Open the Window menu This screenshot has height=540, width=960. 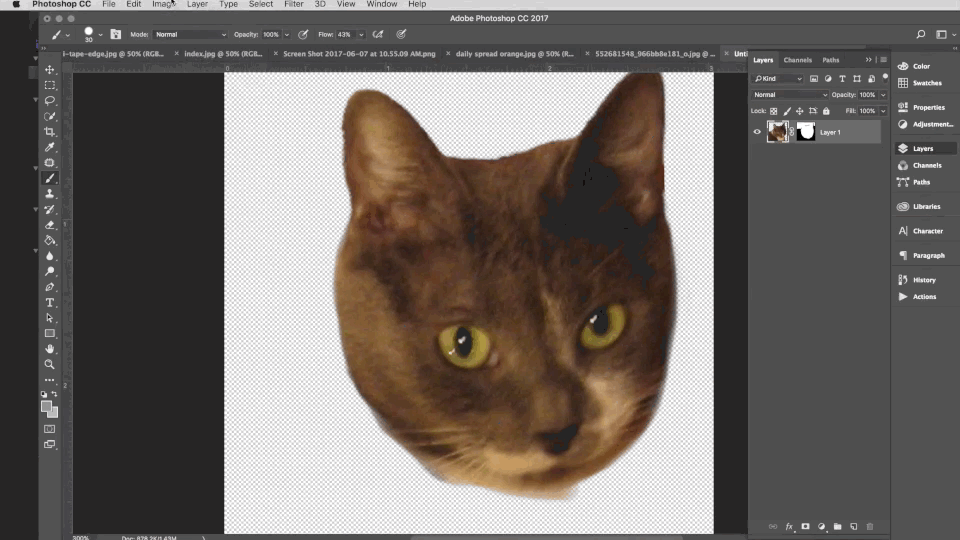(381, 4)
